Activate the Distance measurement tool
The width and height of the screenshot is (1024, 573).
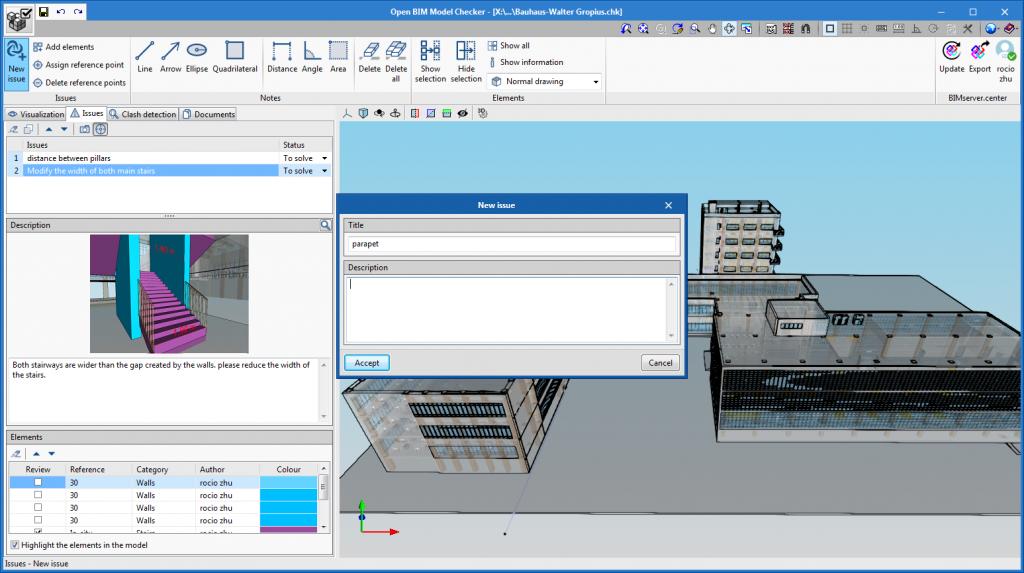click(282, 56)
